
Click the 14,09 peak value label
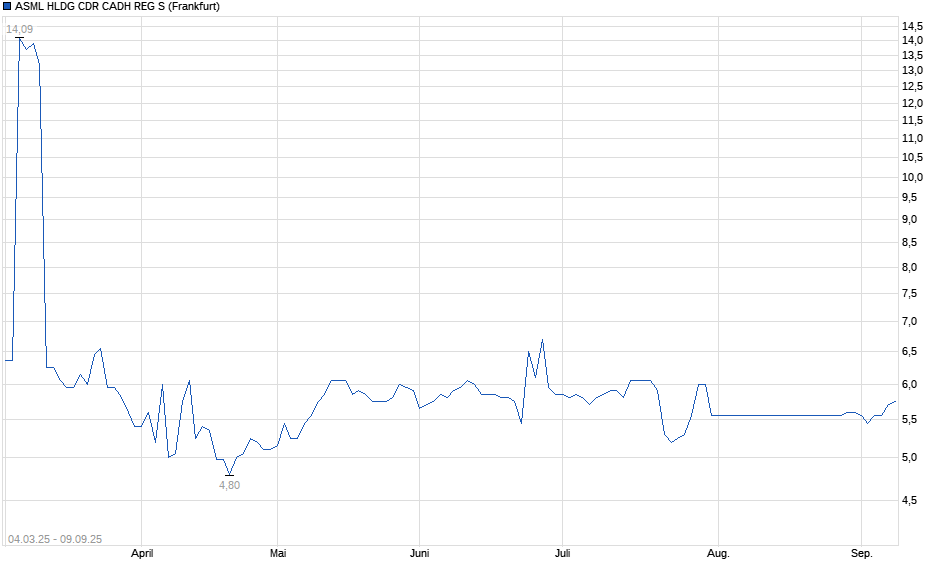tap(20, 29)
